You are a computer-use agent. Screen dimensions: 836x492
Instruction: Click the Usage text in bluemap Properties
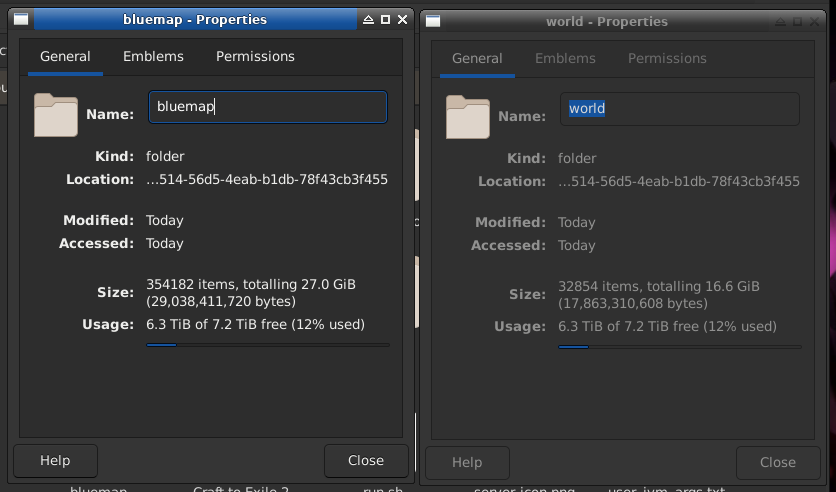coord(255,325)
